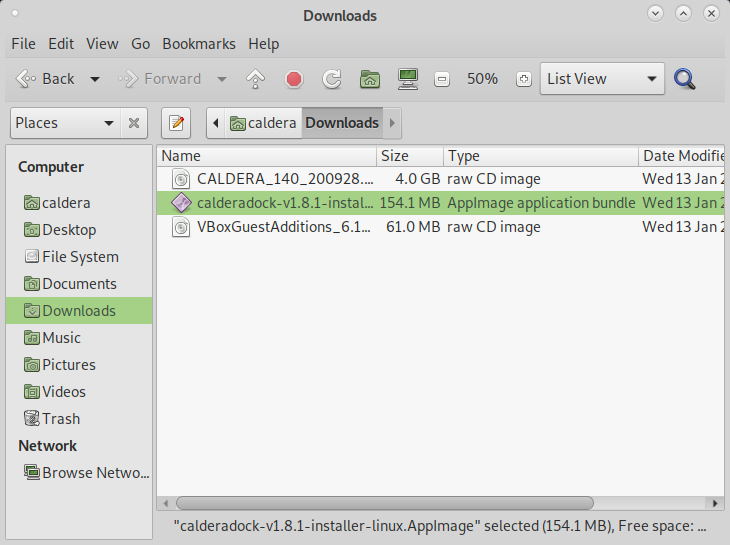The height and width of the screenshot is (545, 730).
Task: Click the red Stop loading icon
Action: point(294,79)
